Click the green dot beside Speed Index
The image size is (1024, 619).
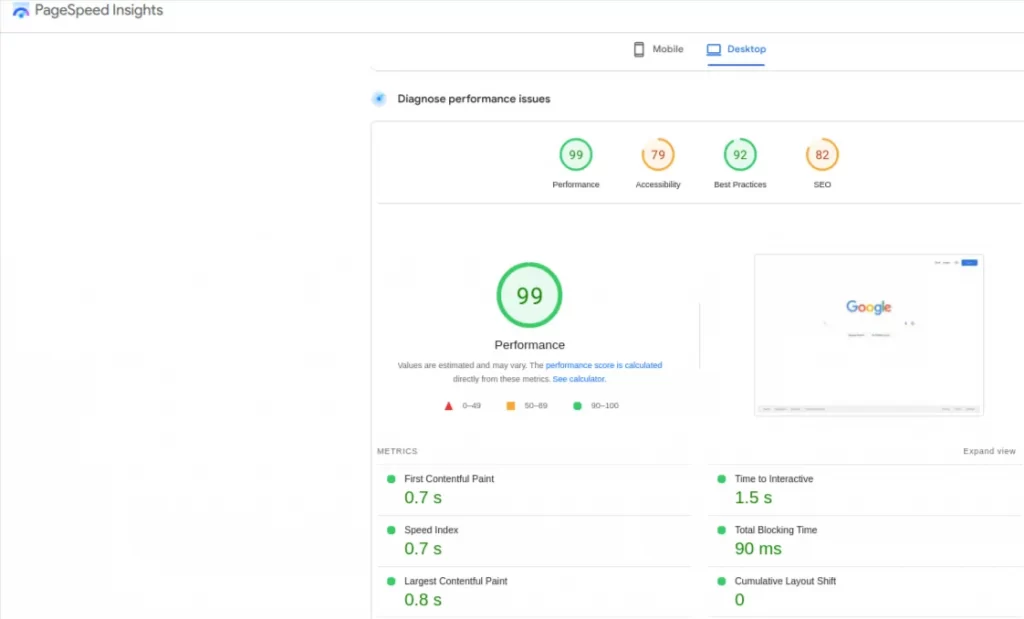(x=391, y=530)
